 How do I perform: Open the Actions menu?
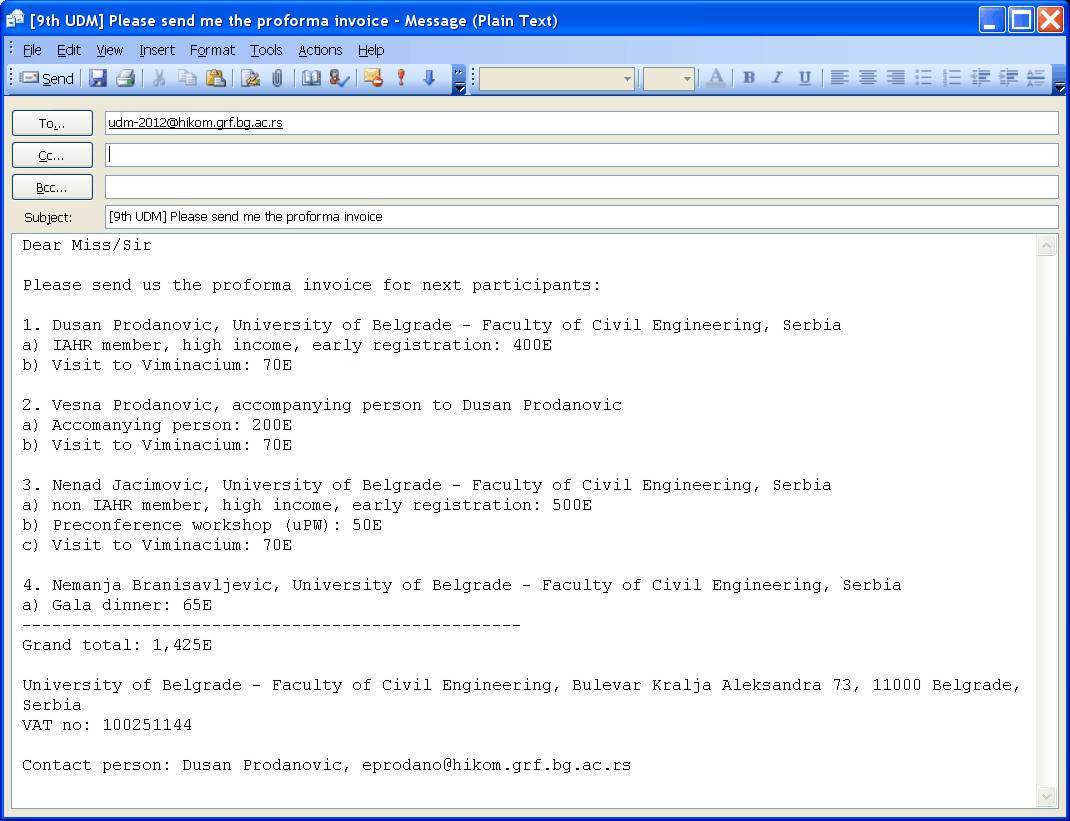click(x=320, y=50)
